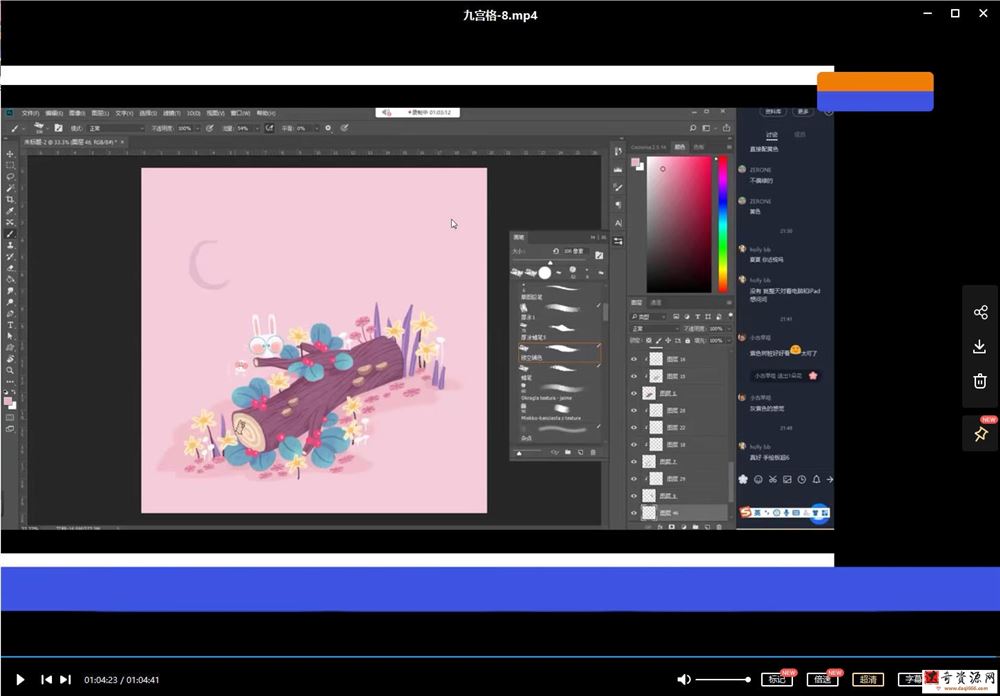Viewport: 1000px width, 696px height.
Task: Open the brush settings panel toggle icon
Action: point(58,128)
